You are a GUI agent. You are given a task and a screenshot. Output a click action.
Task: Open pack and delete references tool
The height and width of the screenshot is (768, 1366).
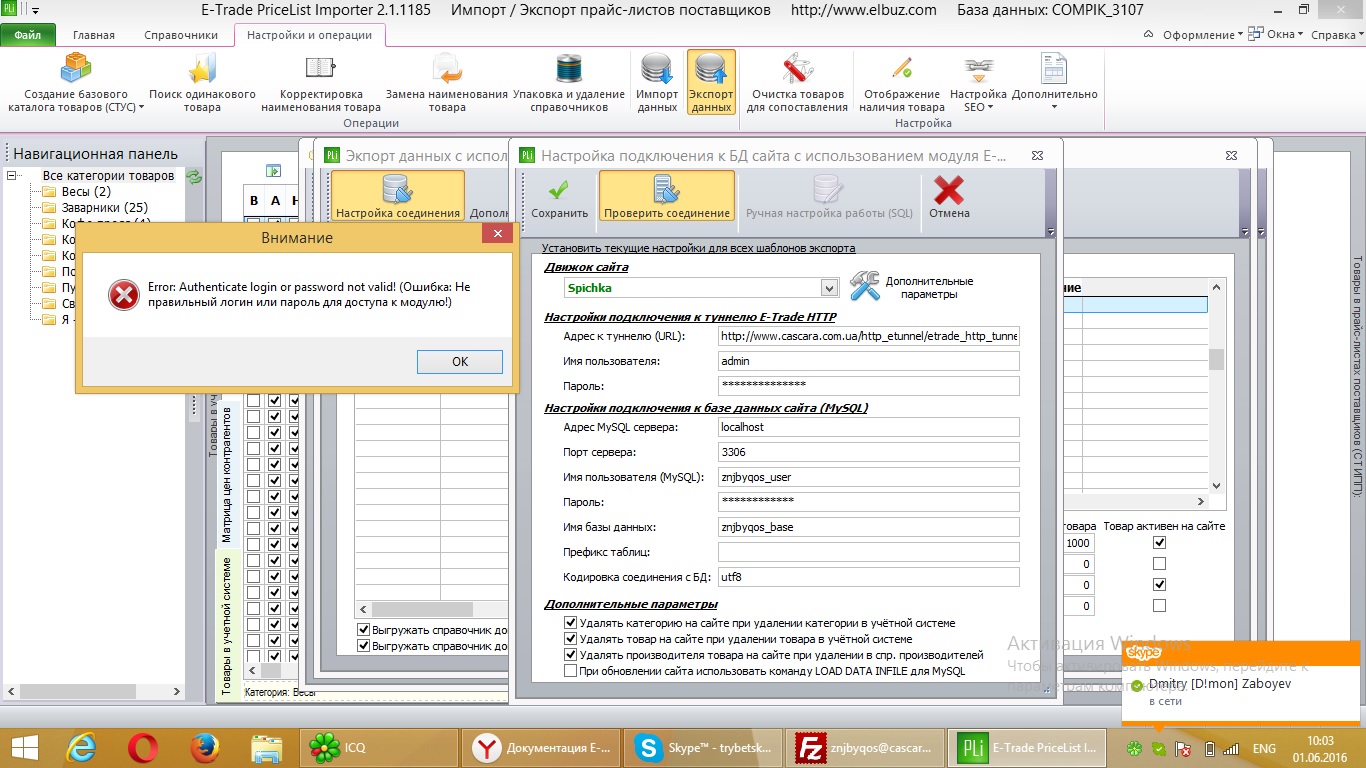coord(569,82)
